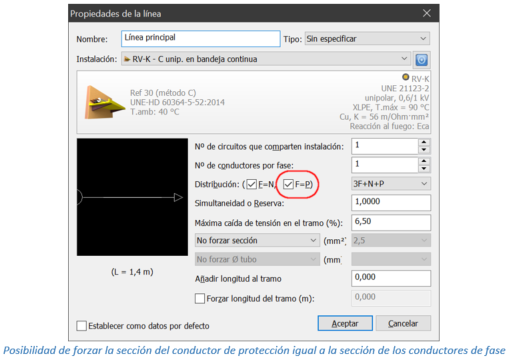Image resolution: width=509 pixels, height=361 pixels.
Task: Click the Nombre field with Línea principal
Action: [201, 39]
